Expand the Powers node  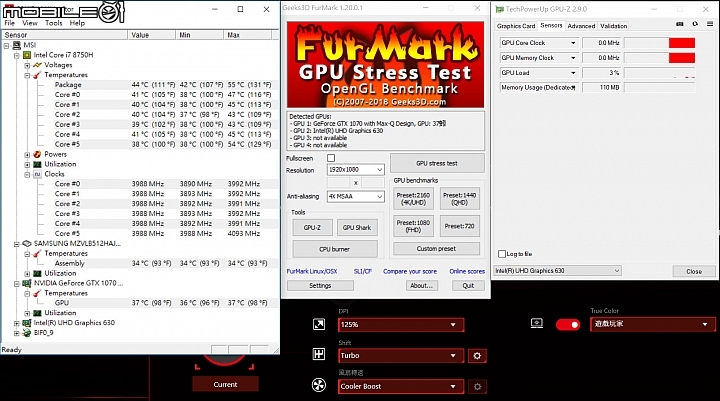coord(27,154)
